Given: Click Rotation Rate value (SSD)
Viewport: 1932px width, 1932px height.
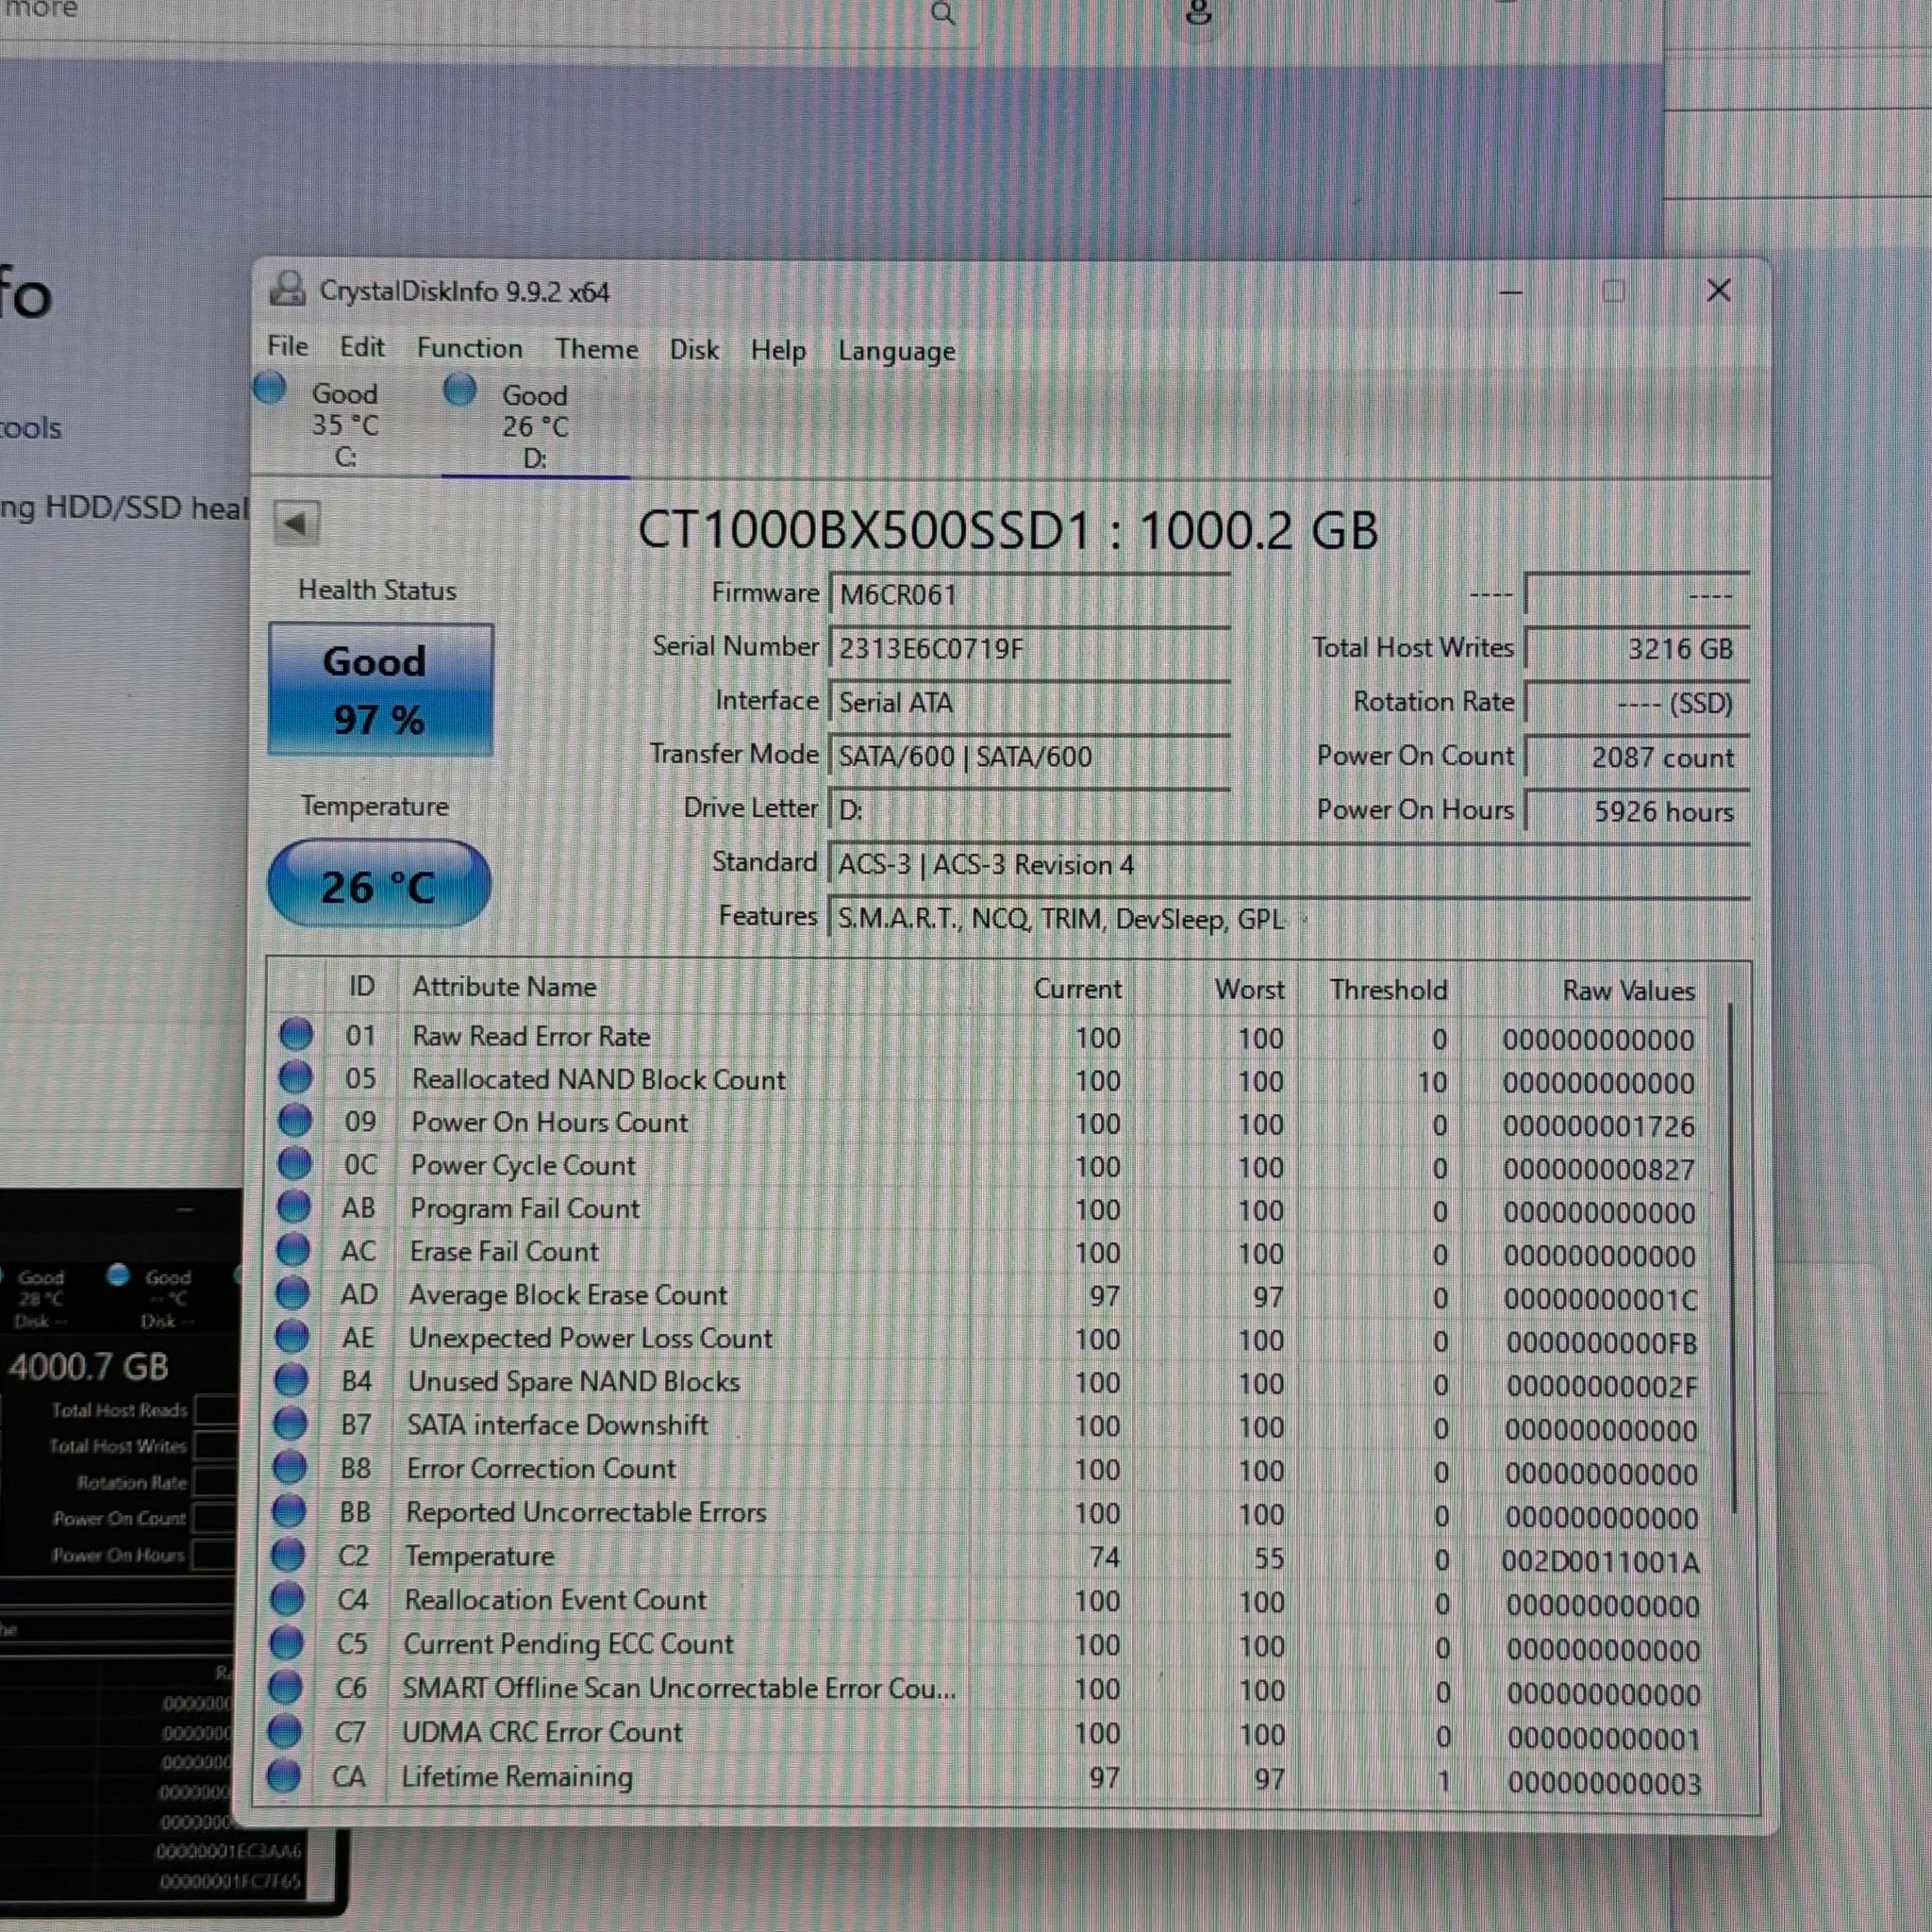Looking at the screenshot, I should [1637, 703].
